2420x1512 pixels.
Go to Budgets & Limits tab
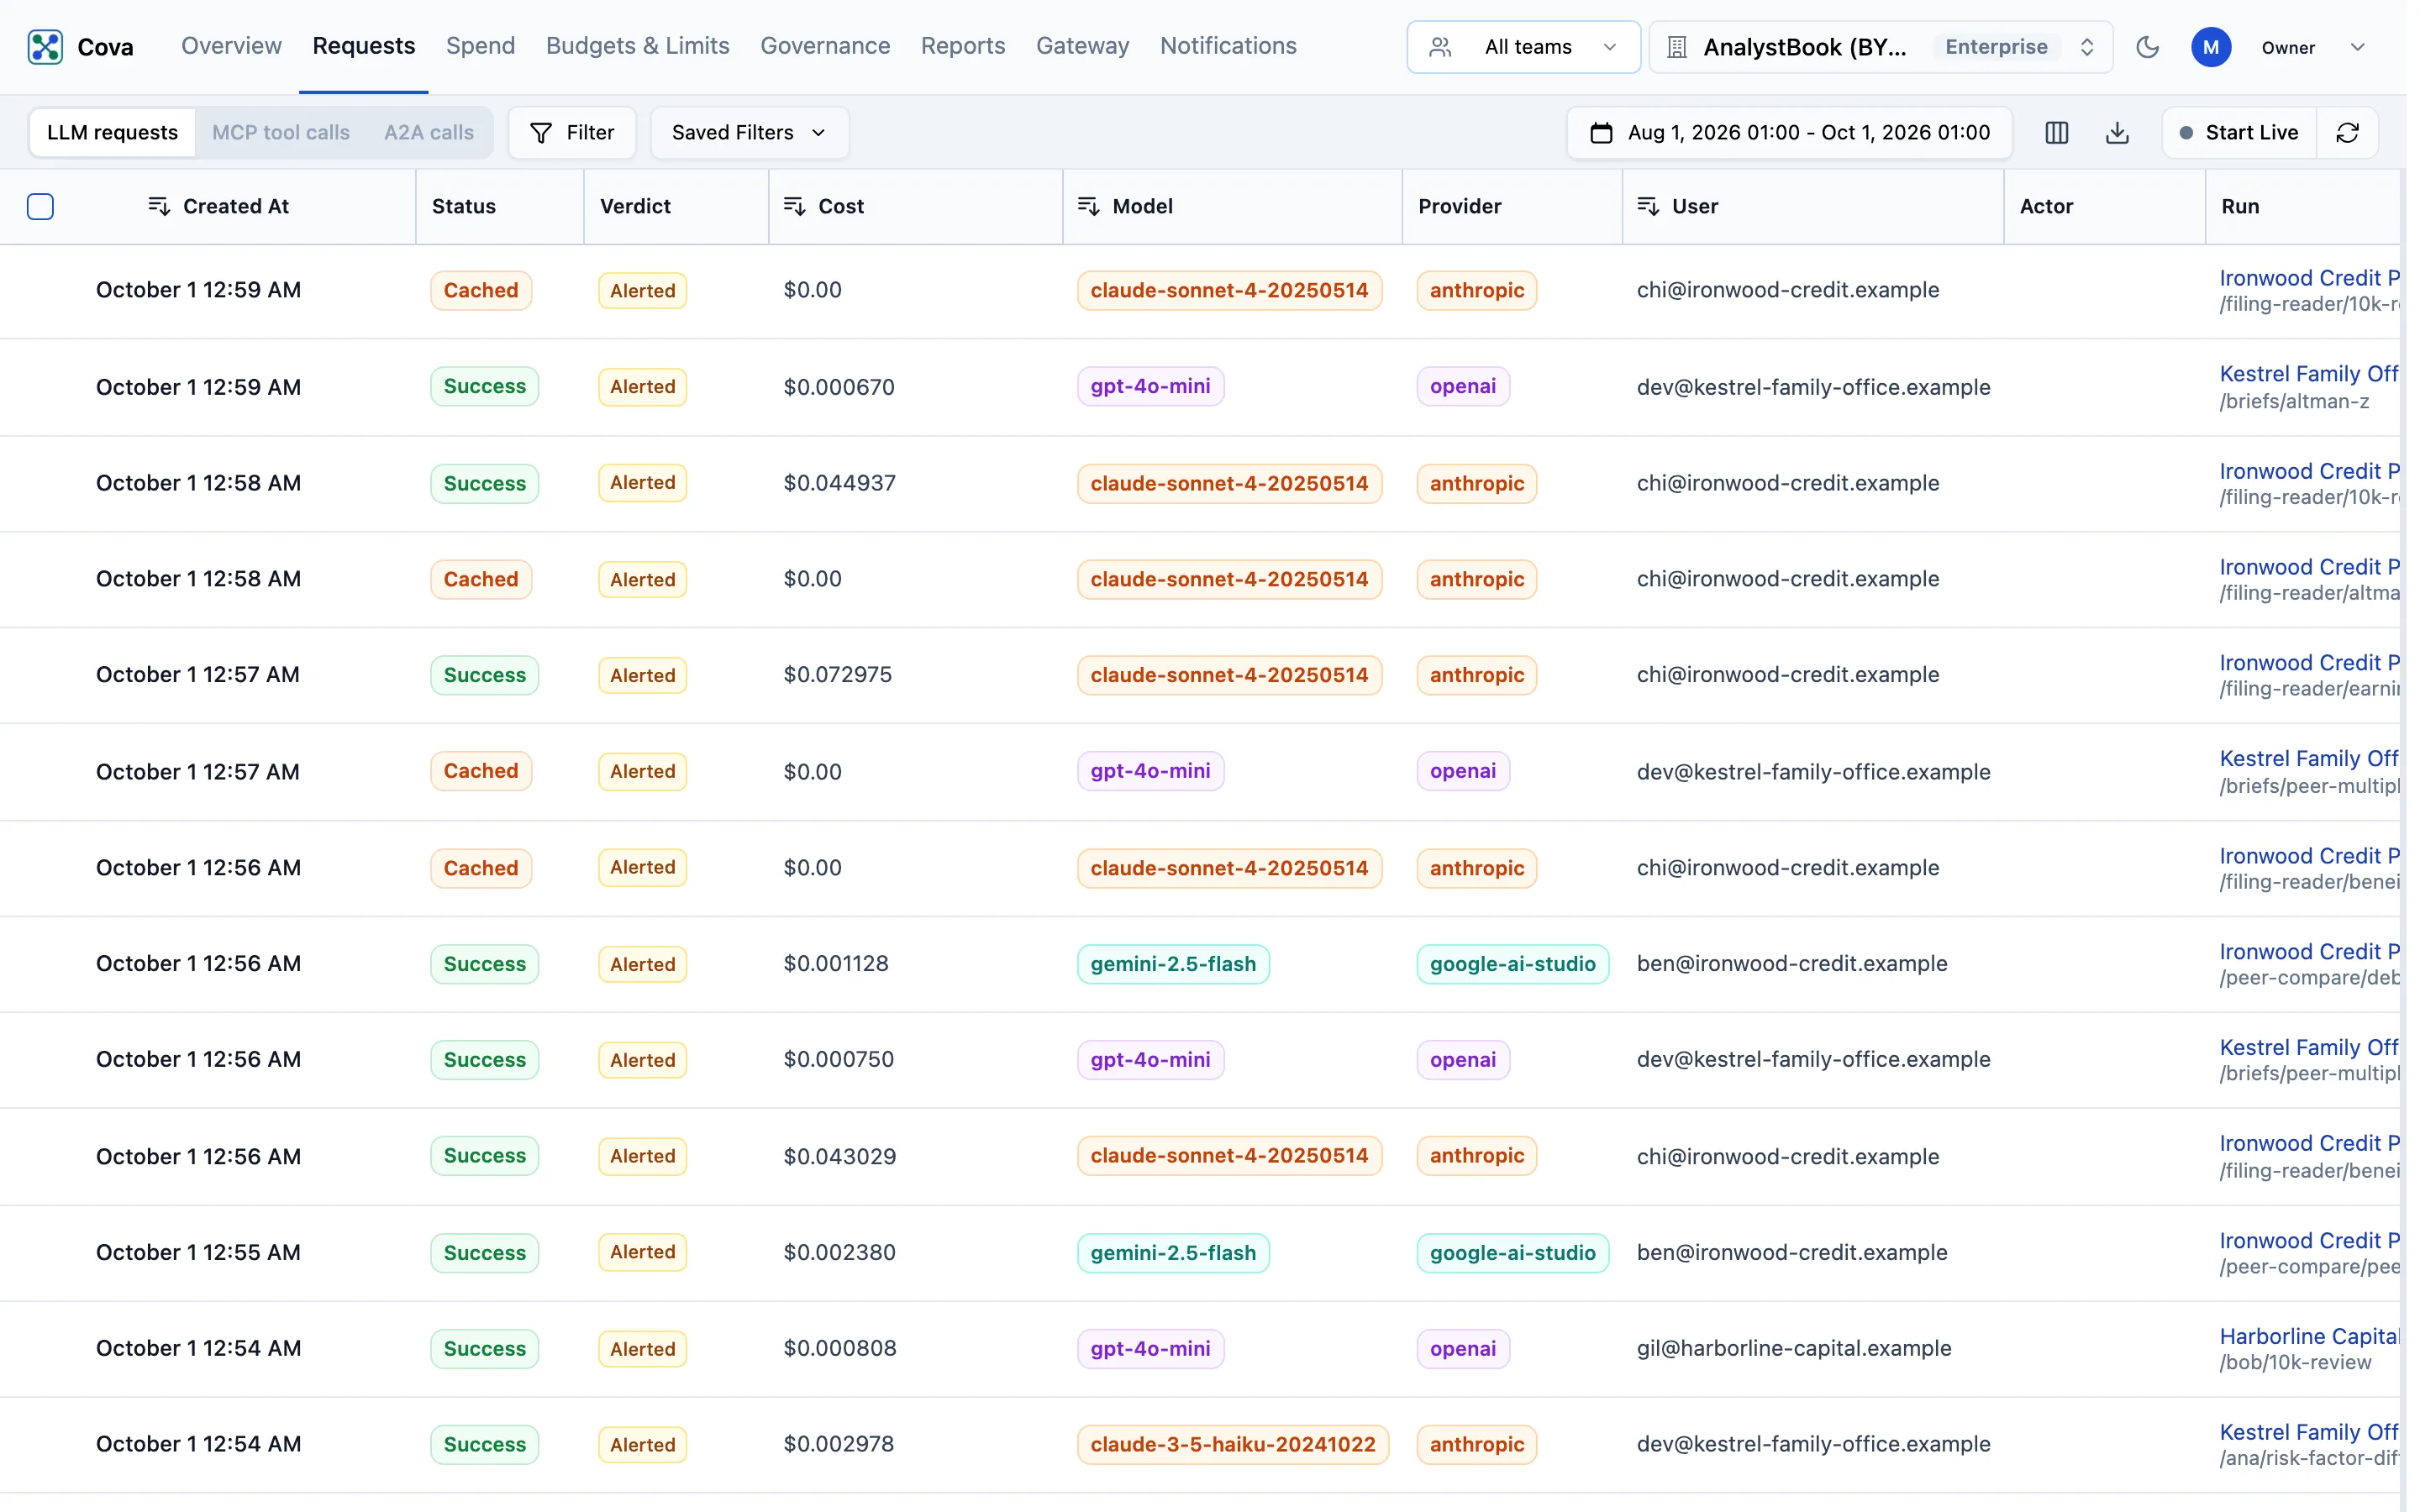point(637,46)
